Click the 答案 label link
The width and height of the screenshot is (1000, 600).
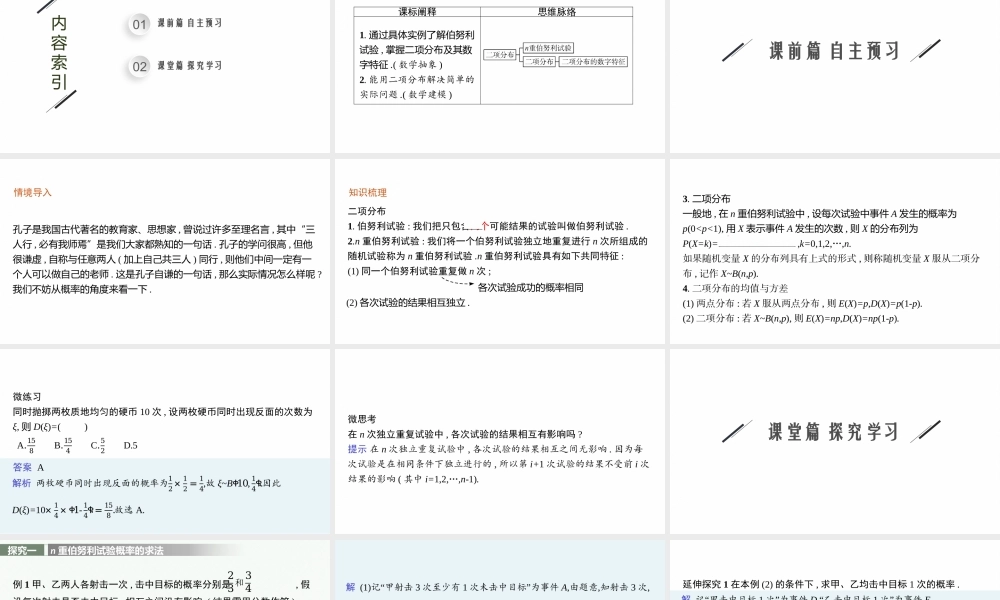[x=22, y=467]
